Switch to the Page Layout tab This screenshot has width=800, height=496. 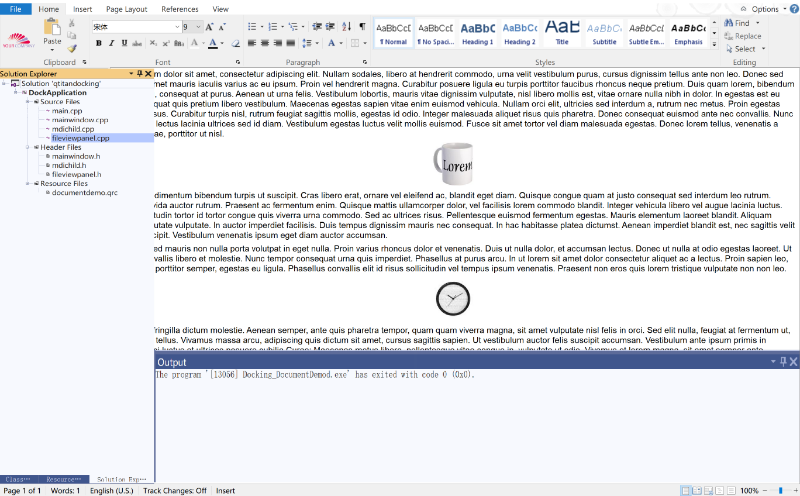[x=127, y=9]
